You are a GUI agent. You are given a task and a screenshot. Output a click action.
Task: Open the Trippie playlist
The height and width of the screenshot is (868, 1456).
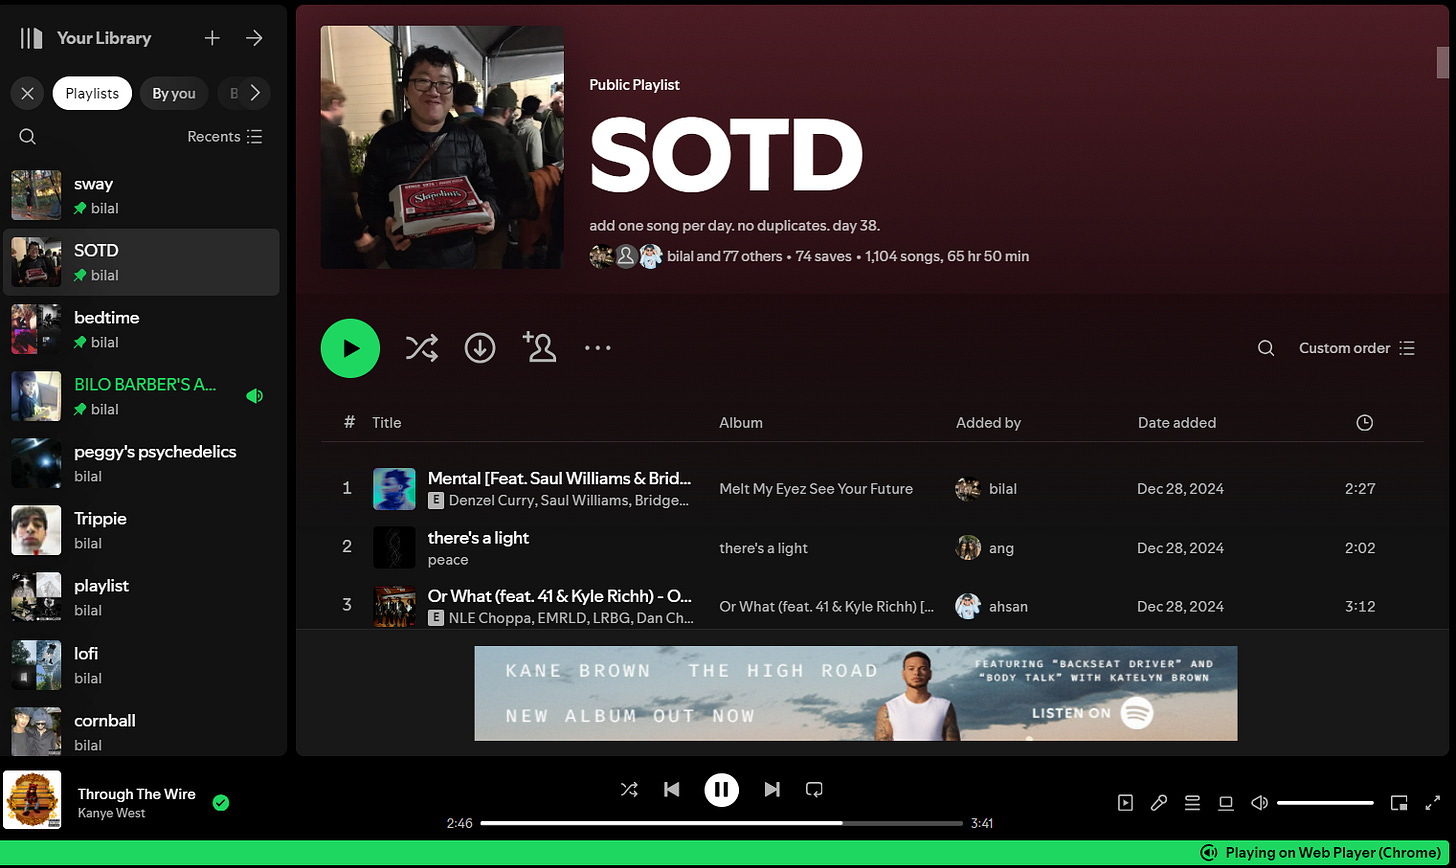click(141, 530)
